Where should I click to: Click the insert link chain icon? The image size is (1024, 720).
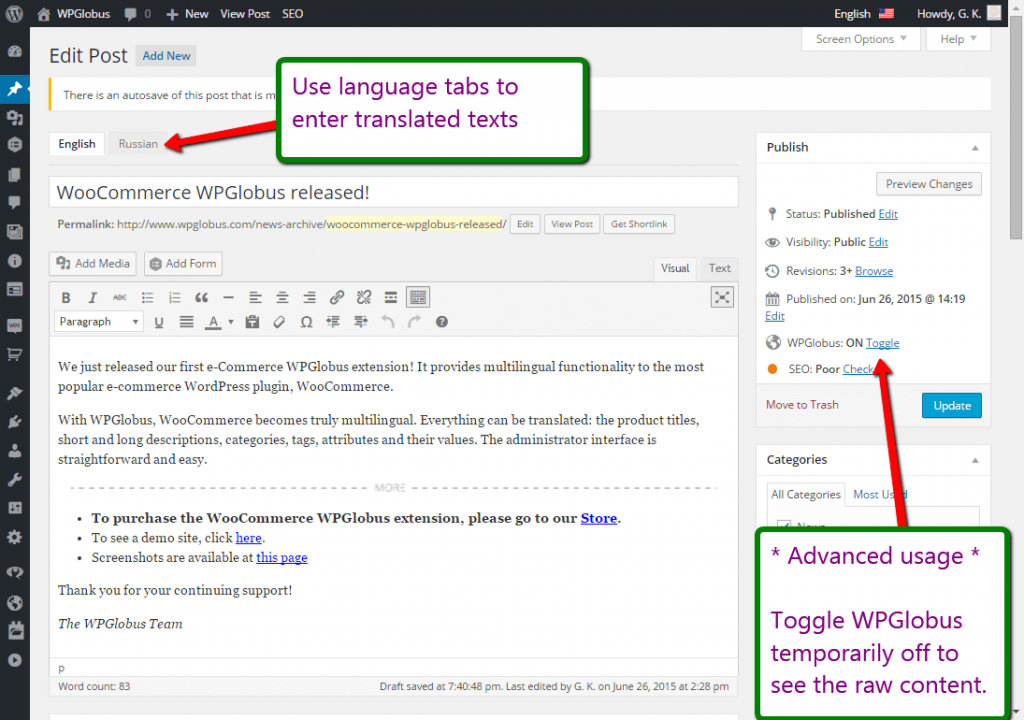(337, 297)
